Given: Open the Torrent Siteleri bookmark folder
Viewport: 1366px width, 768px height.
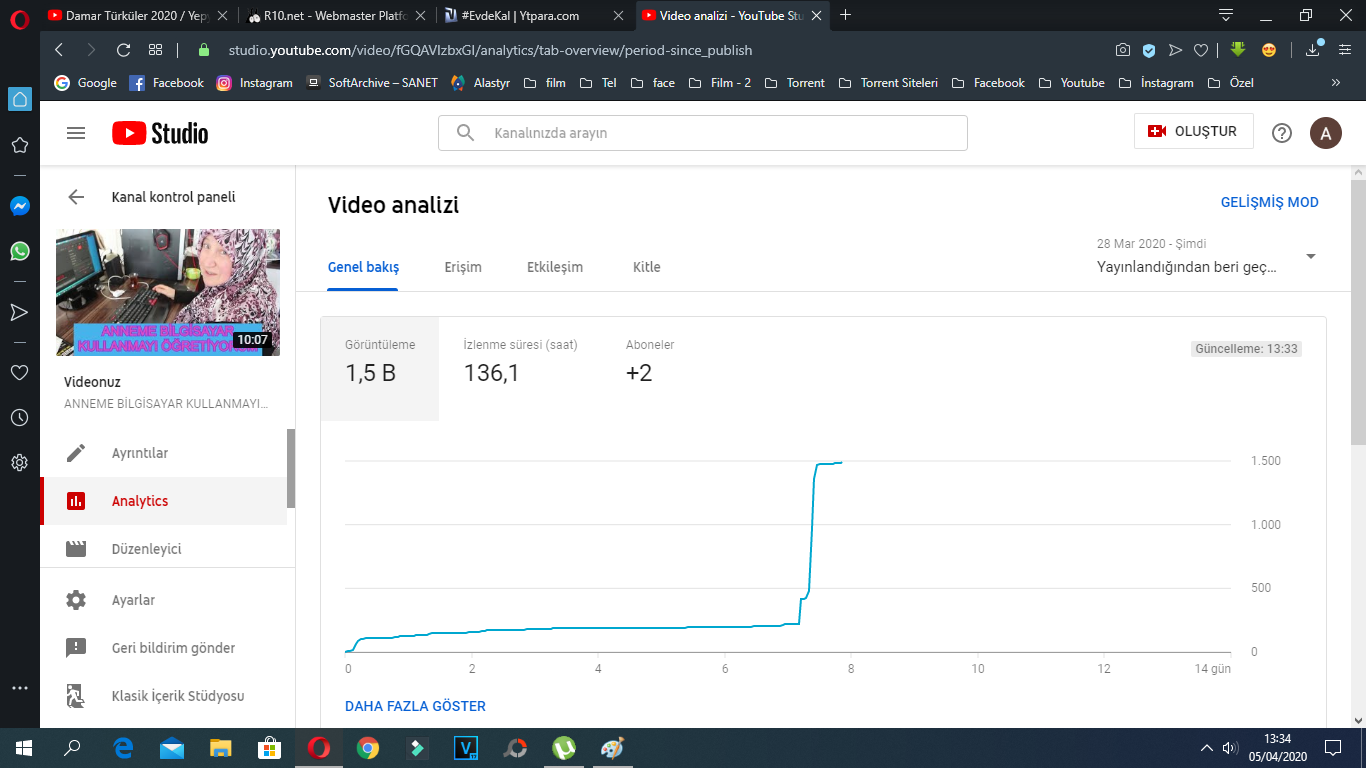Looking at the screenshot, I should (x=888, y=83).
